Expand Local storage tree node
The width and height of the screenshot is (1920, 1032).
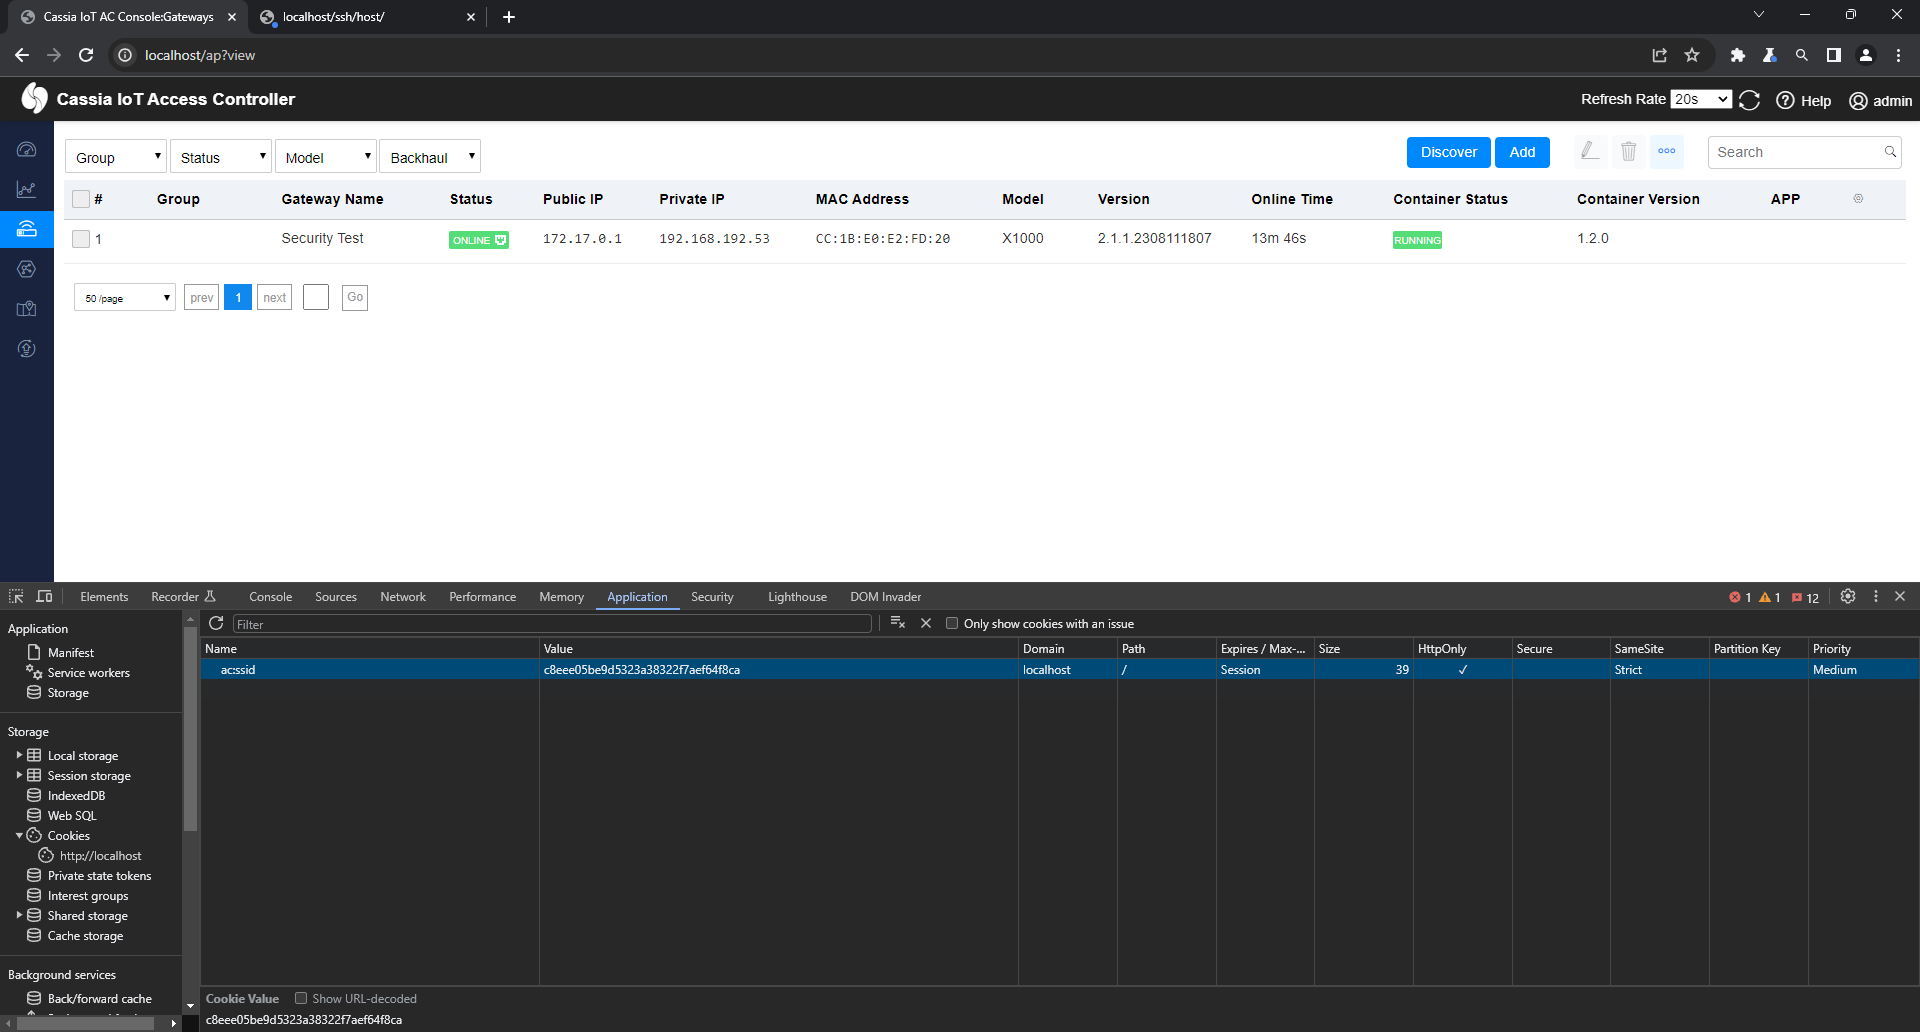click(19, 756)
